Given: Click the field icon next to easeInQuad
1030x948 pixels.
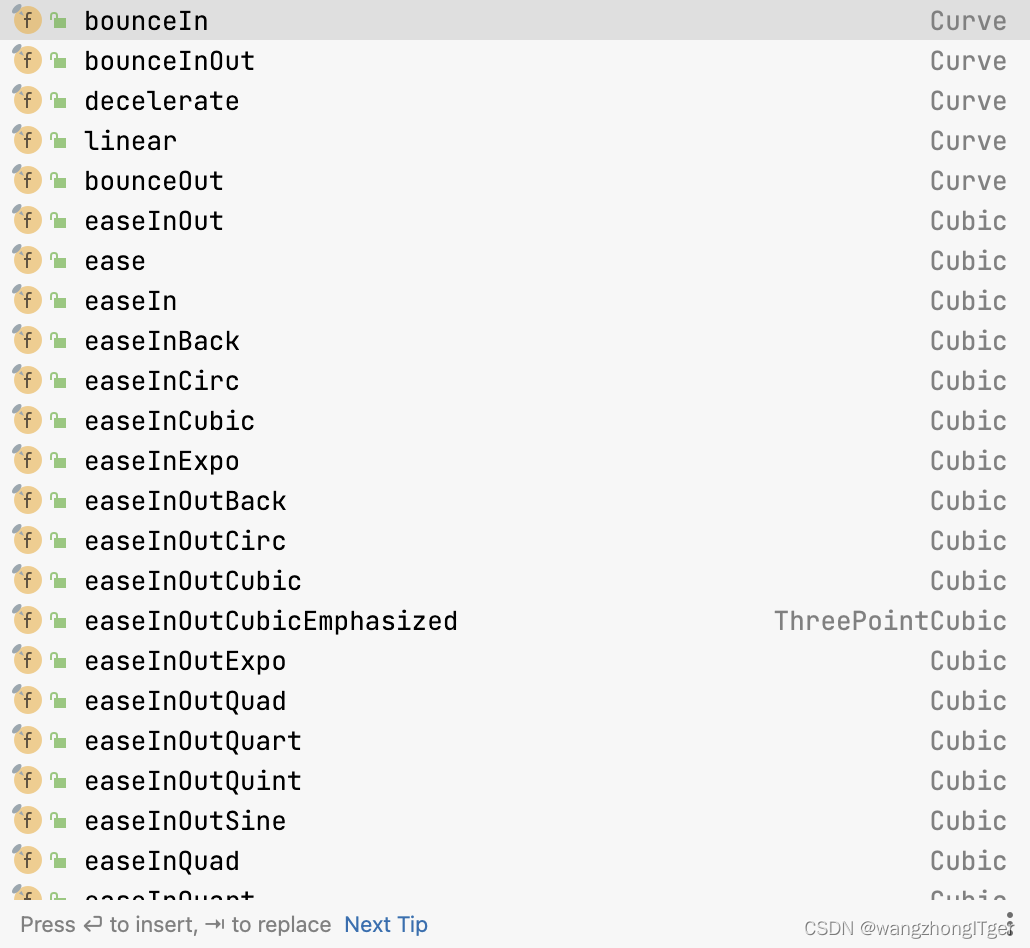Looking at the screenshot, I should click(27, 859).
